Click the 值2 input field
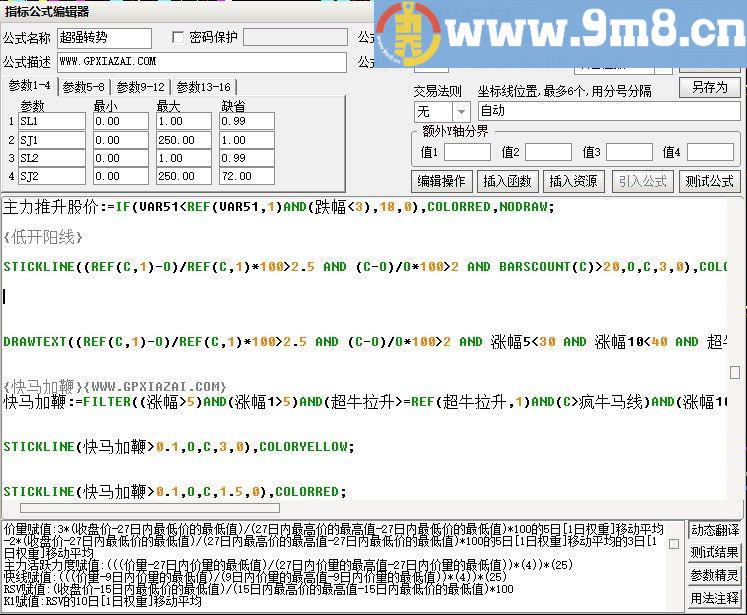 548,152
